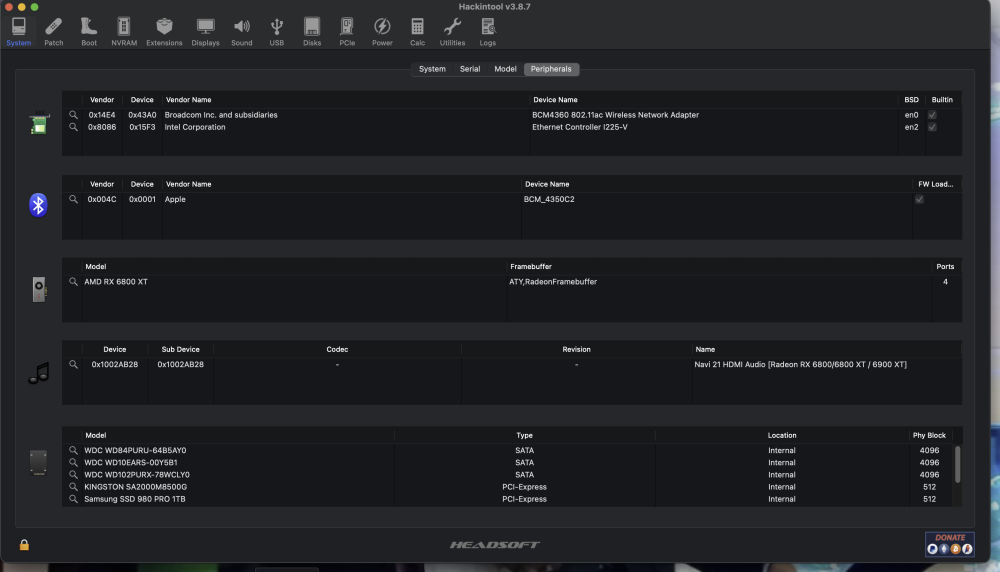The width and height of the screenshot is (1000, 572).
Task: Click magnifier icon for WDC WD84PURU disk
Action: [x=73, y=450]
